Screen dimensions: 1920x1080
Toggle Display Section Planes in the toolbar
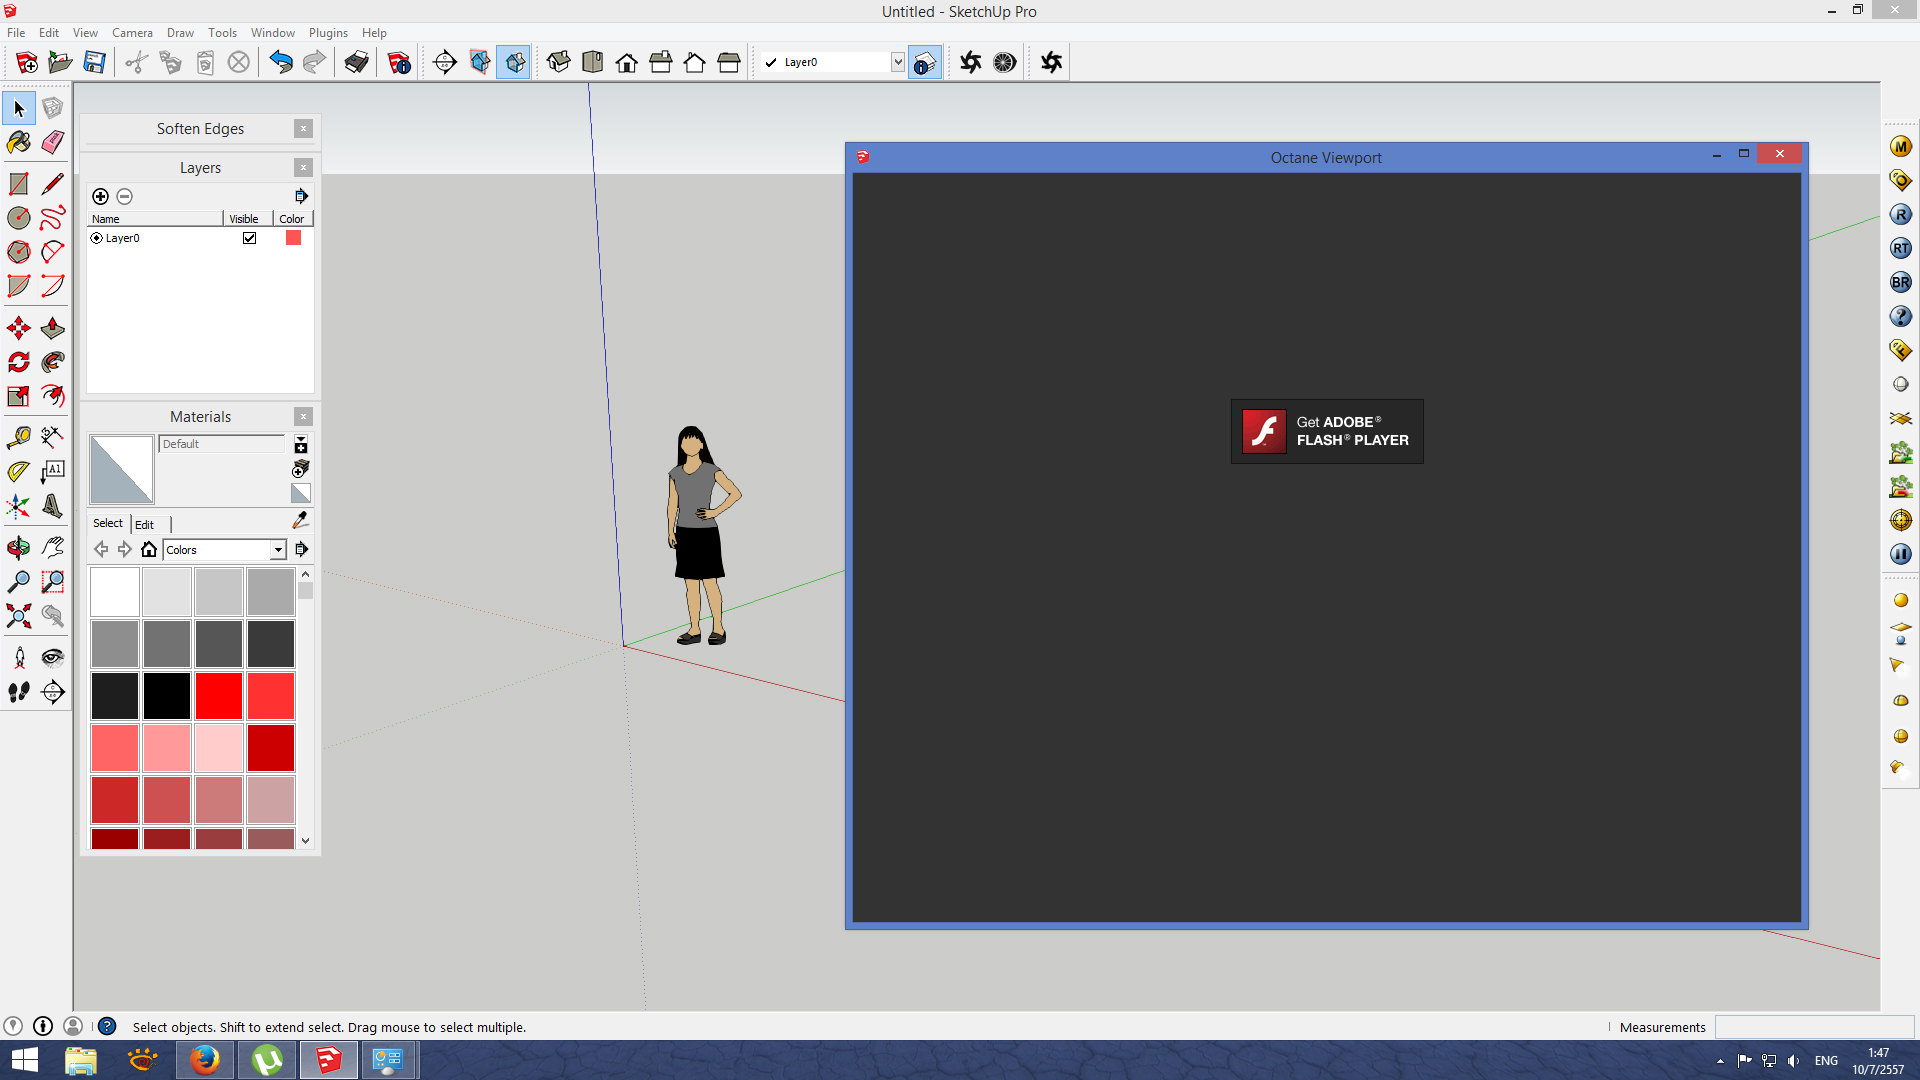480,62
